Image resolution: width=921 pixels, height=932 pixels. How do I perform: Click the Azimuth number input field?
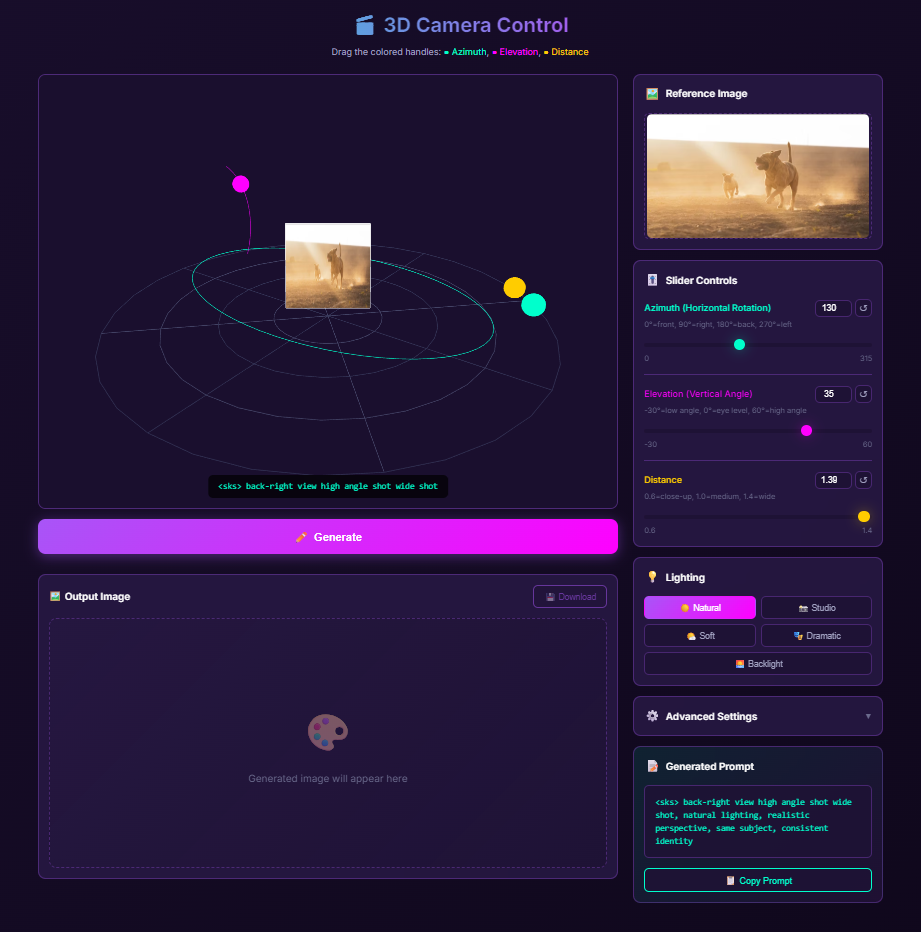(x=832, y=308)
